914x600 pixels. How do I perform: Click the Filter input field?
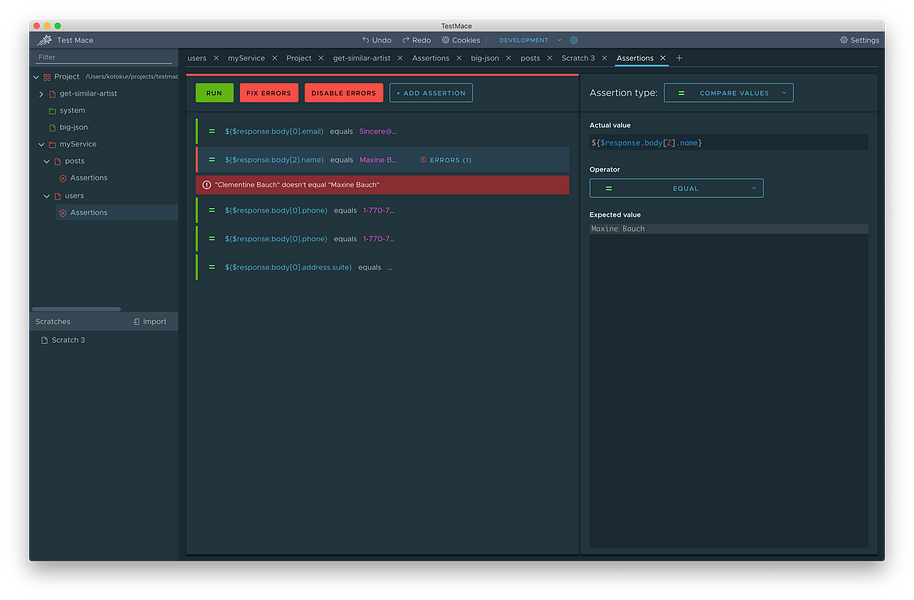point(104,57)
